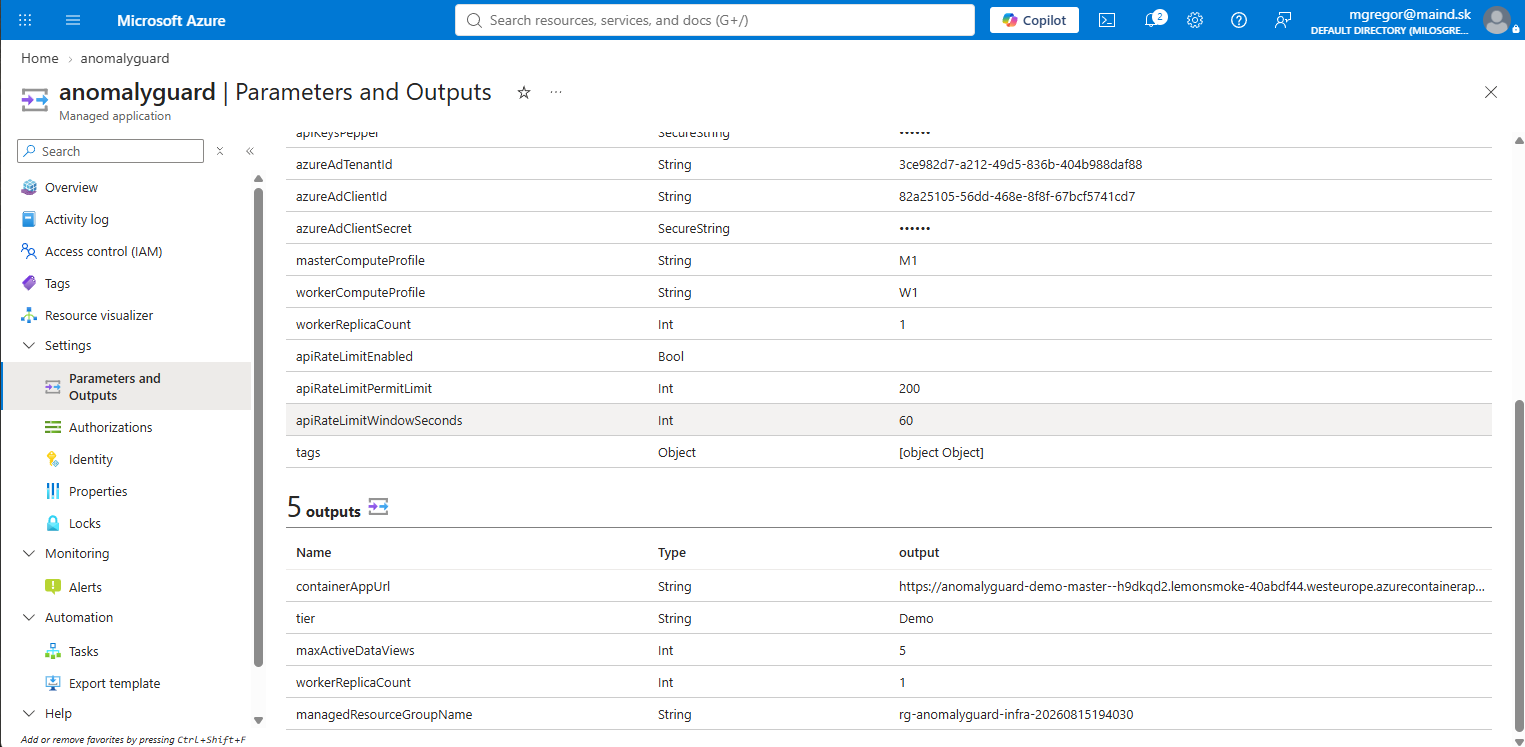Open the Help question mark icon
This screenshot has height=747, width=1525.
(1239, 20)
